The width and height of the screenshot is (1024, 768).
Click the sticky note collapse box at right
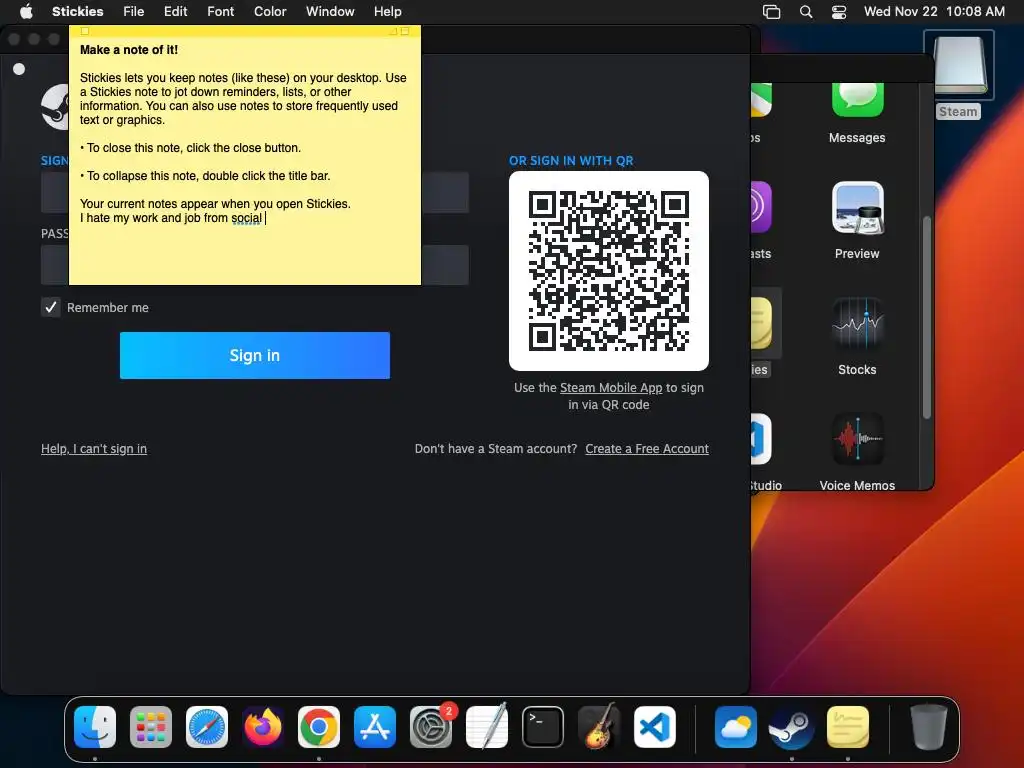405,31
